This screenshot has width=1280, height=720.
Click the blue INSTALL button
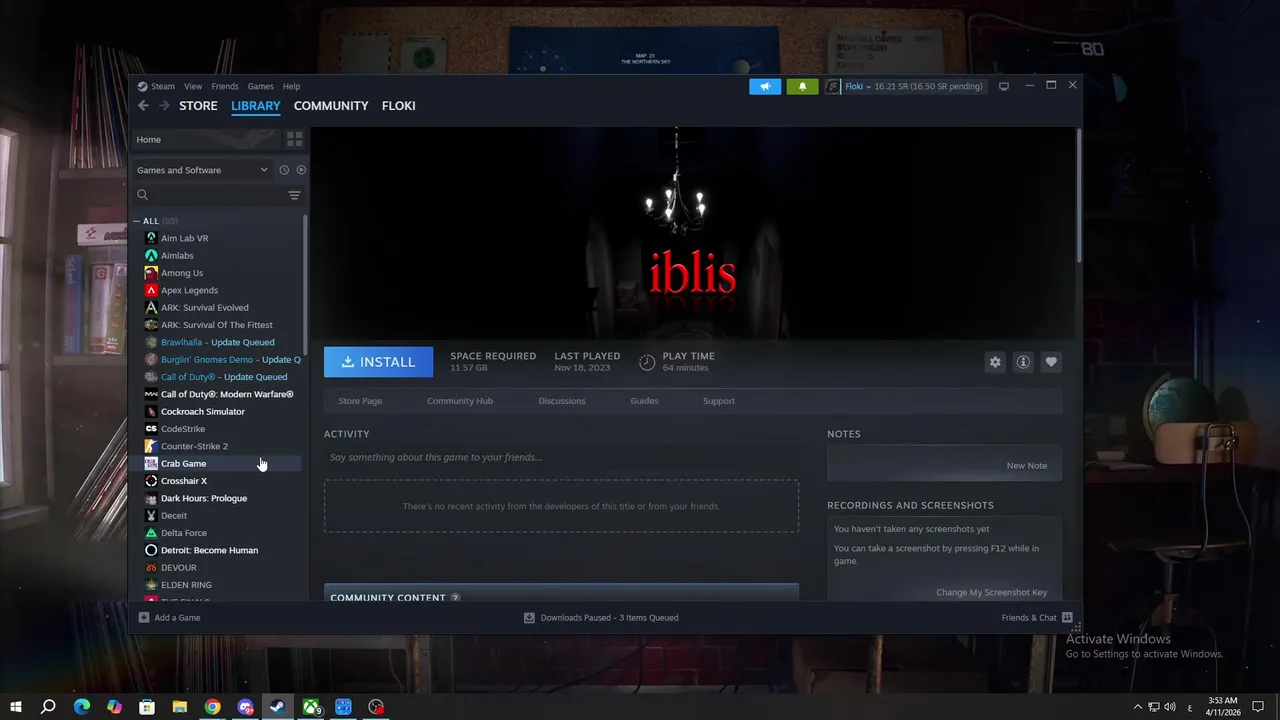coord(378,362)
